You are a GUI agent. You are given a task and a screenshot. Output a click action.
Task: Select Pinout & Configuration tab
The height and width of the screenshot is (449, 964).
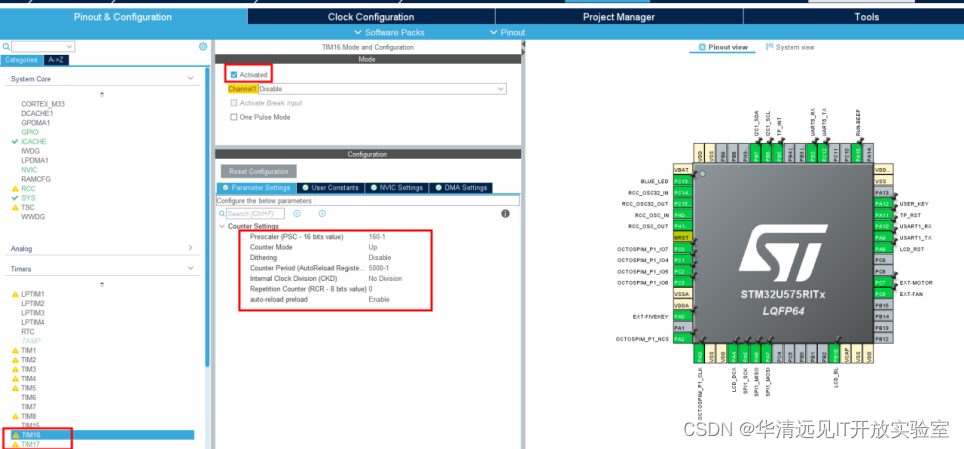[x=123, y=17]
